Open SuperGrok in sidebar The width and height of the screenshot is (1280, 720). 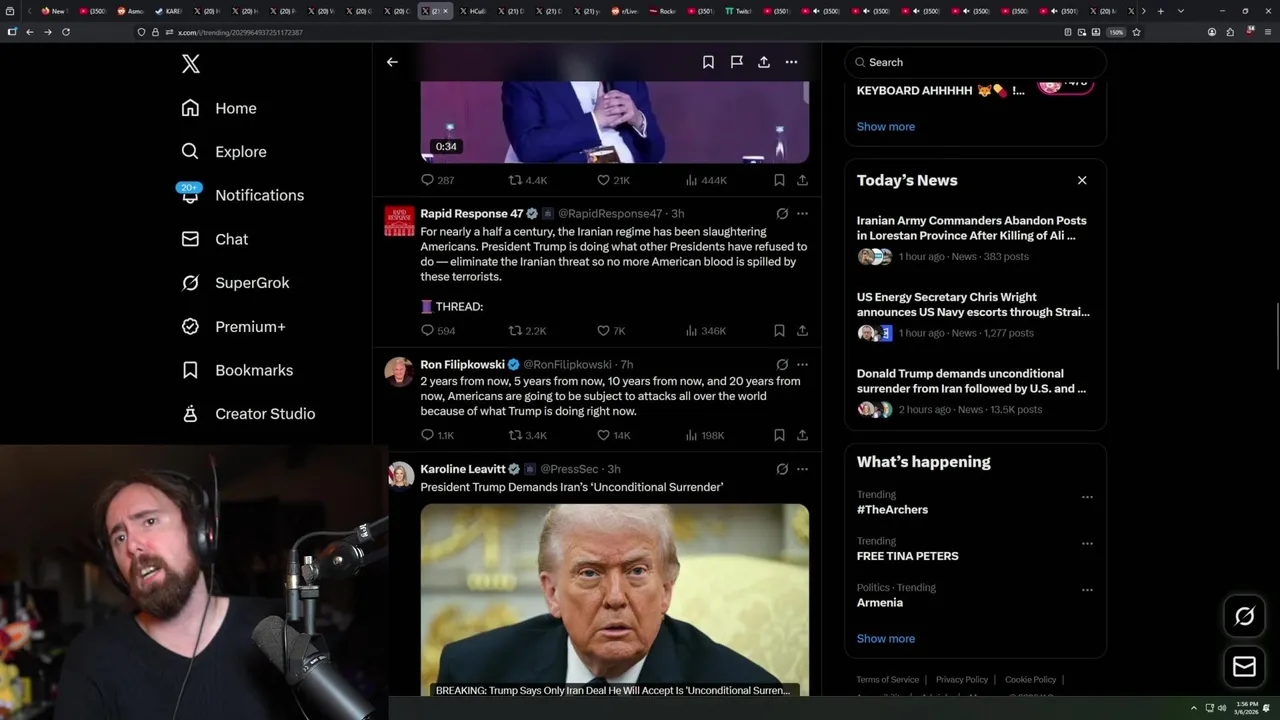coord(235,283)
